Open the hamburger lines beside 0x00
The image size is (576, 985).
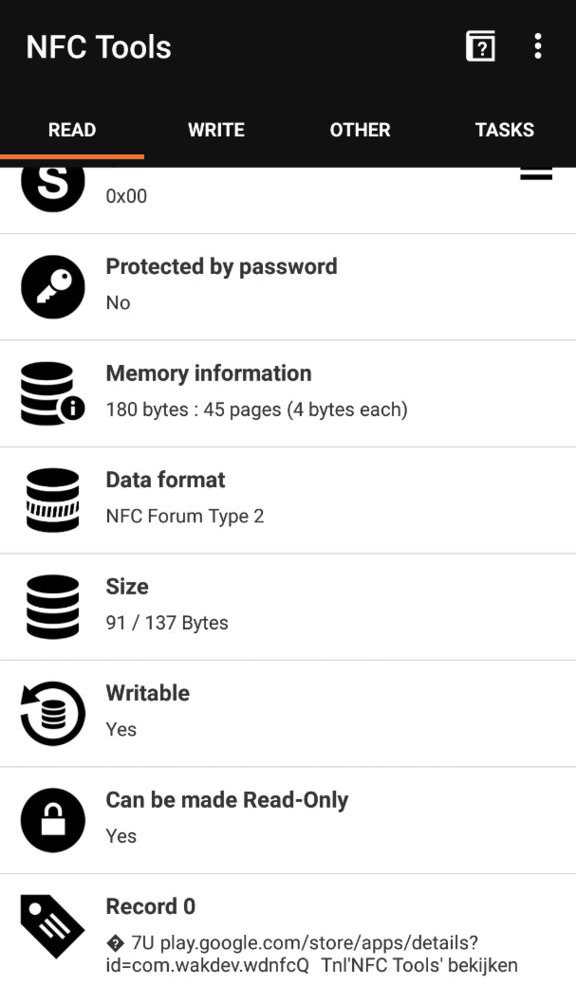coord(536,174)
